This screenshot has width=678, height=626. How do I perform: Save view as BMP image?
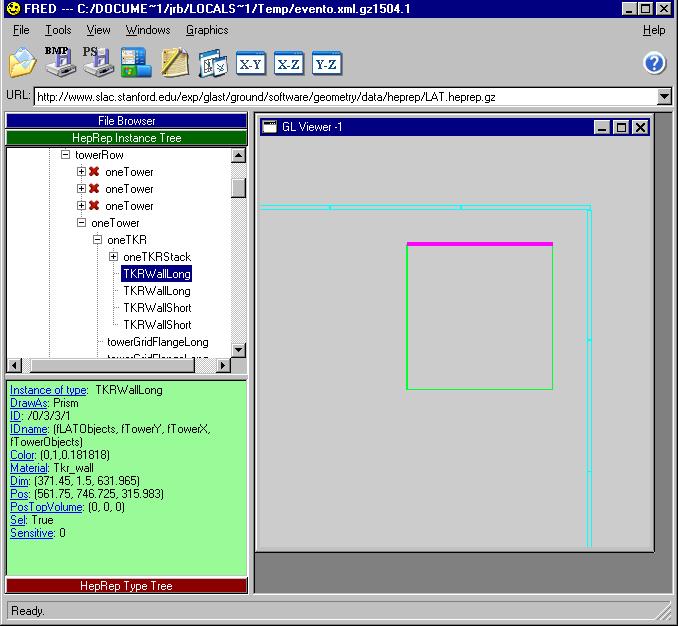pyautogui.click(x=60, y=62)
